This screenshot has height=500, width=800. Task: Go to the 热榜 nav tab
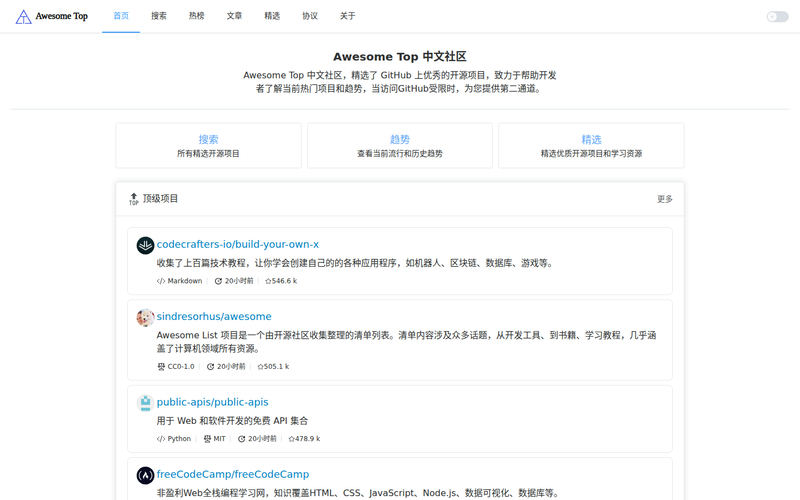tap(196, 16)
